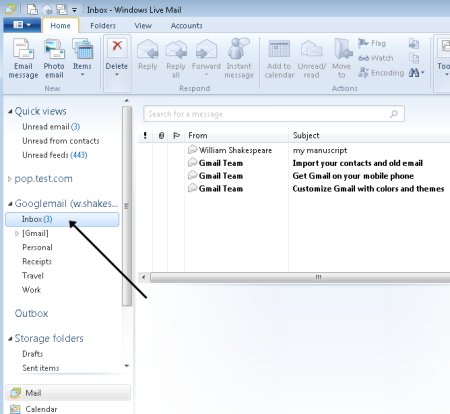Screen dimensions: 450x414
Task: Open the quick access toolbar customize arrow
Action: tap(75, 10)
